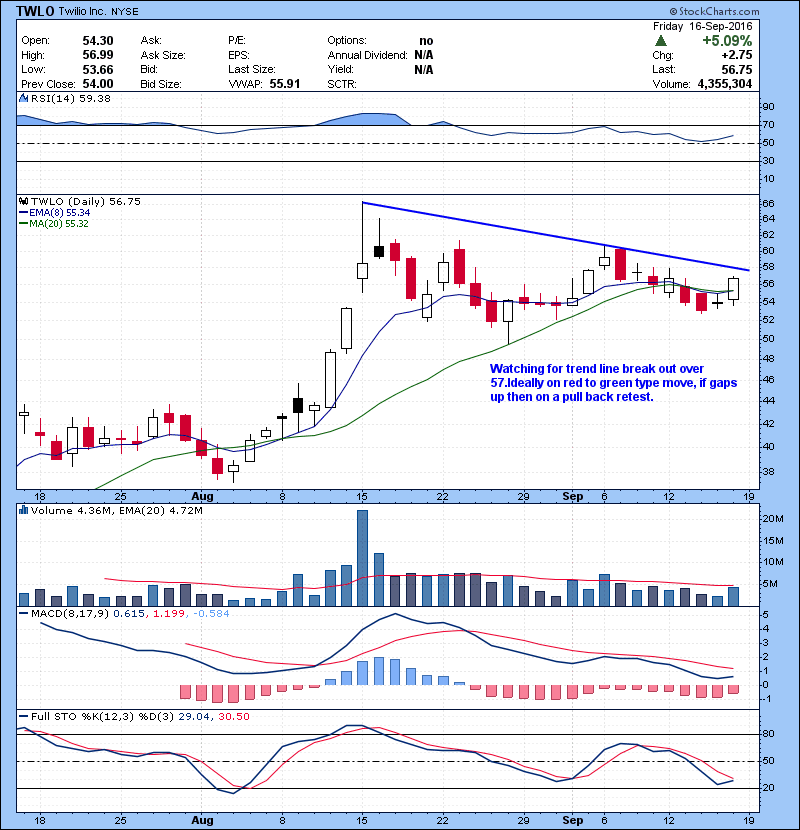
Task: Click the Open value 54.30
Action: [x=98, y=41]
